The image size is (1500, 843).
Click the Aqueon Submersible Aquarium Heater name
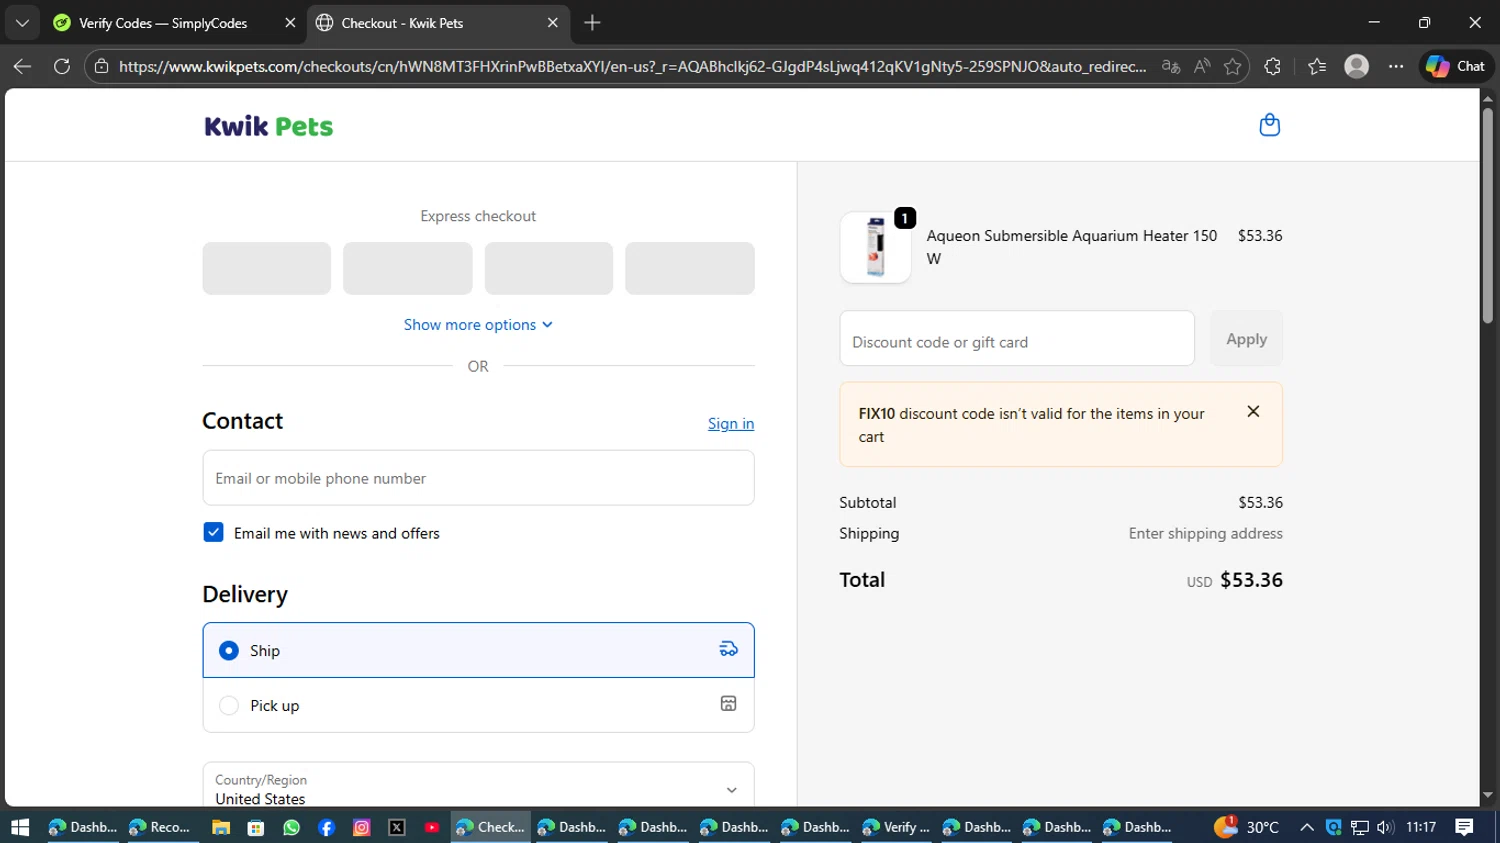tap(1072, 247)
